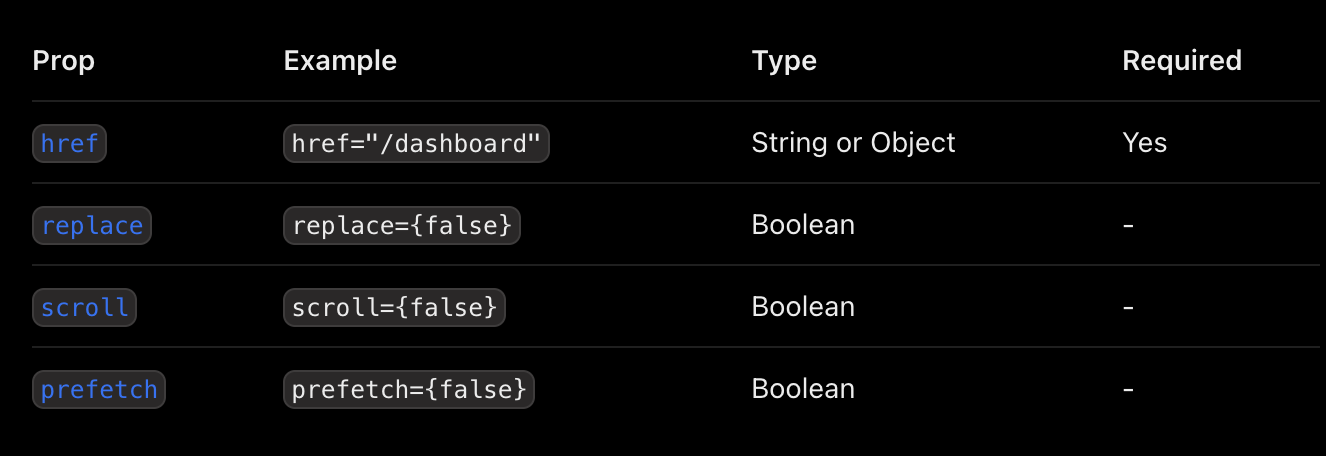This screenshot has width=1326, height=456.
Task: Click the Boolean type in scroll row
Action: (803, 307)
